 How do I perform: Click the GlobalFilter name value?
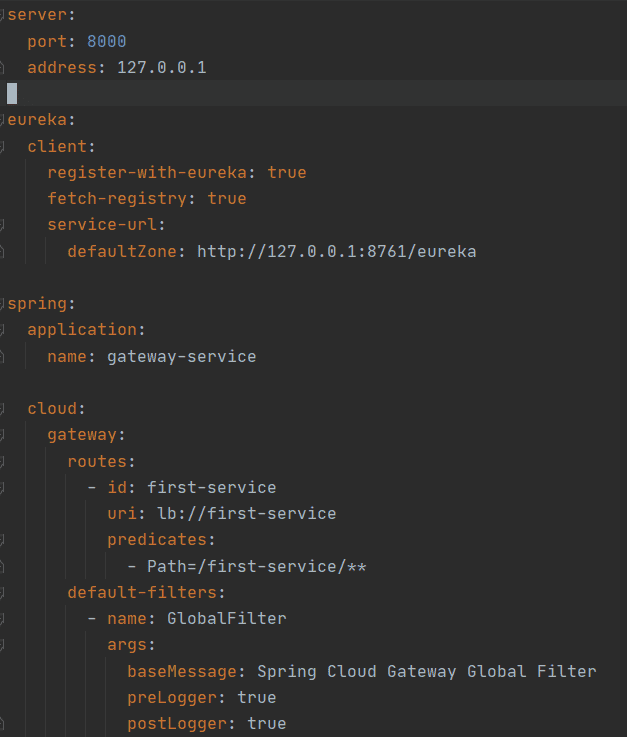pyautogui.click(x=227, y=619)
